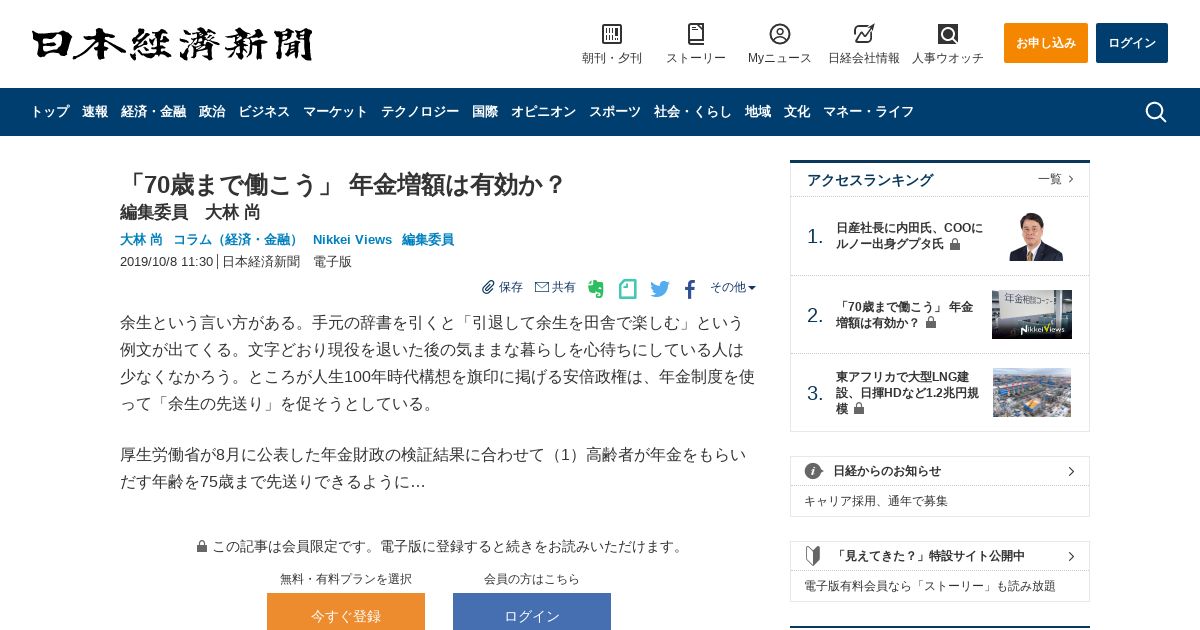Open the 編集委員 tag link
The height and width of the screenshot is (630, 1200).
pos(428,240)
